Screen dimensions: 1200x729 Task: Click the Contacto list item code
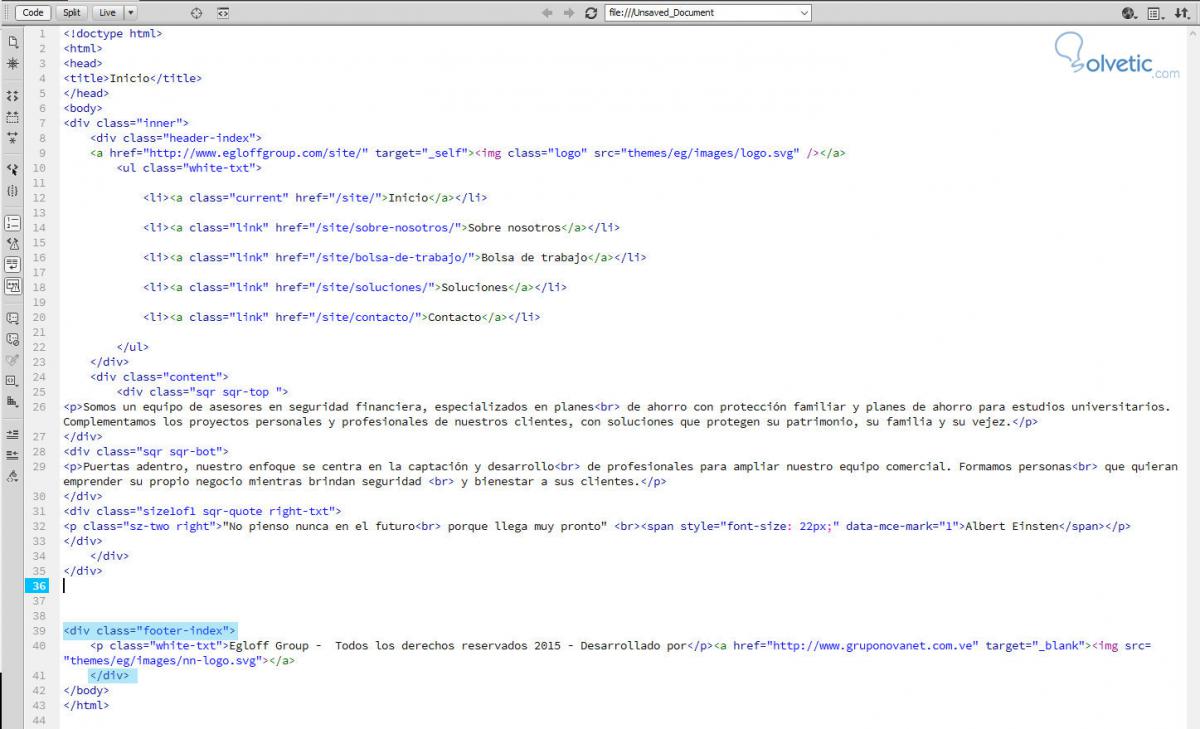tap(341, 317)
